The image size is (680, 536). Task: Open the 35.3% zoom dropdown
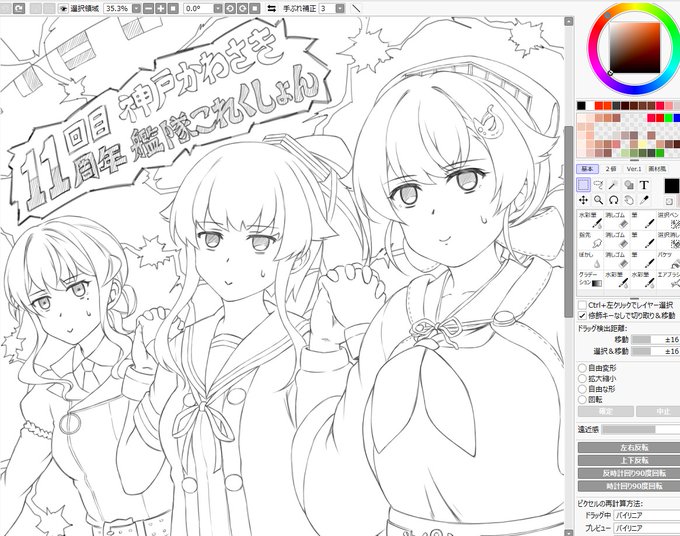coord(136,8)
